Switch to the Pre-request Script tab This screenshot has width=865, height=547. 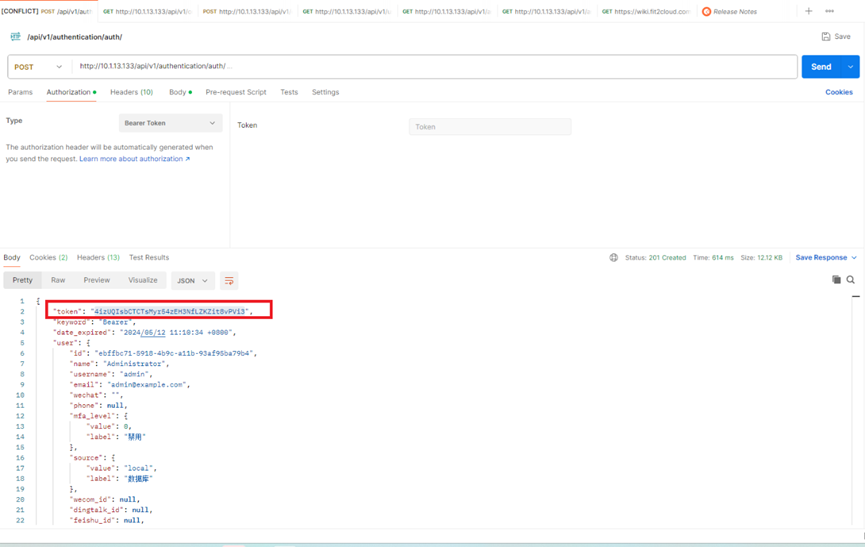coord(236,92)
